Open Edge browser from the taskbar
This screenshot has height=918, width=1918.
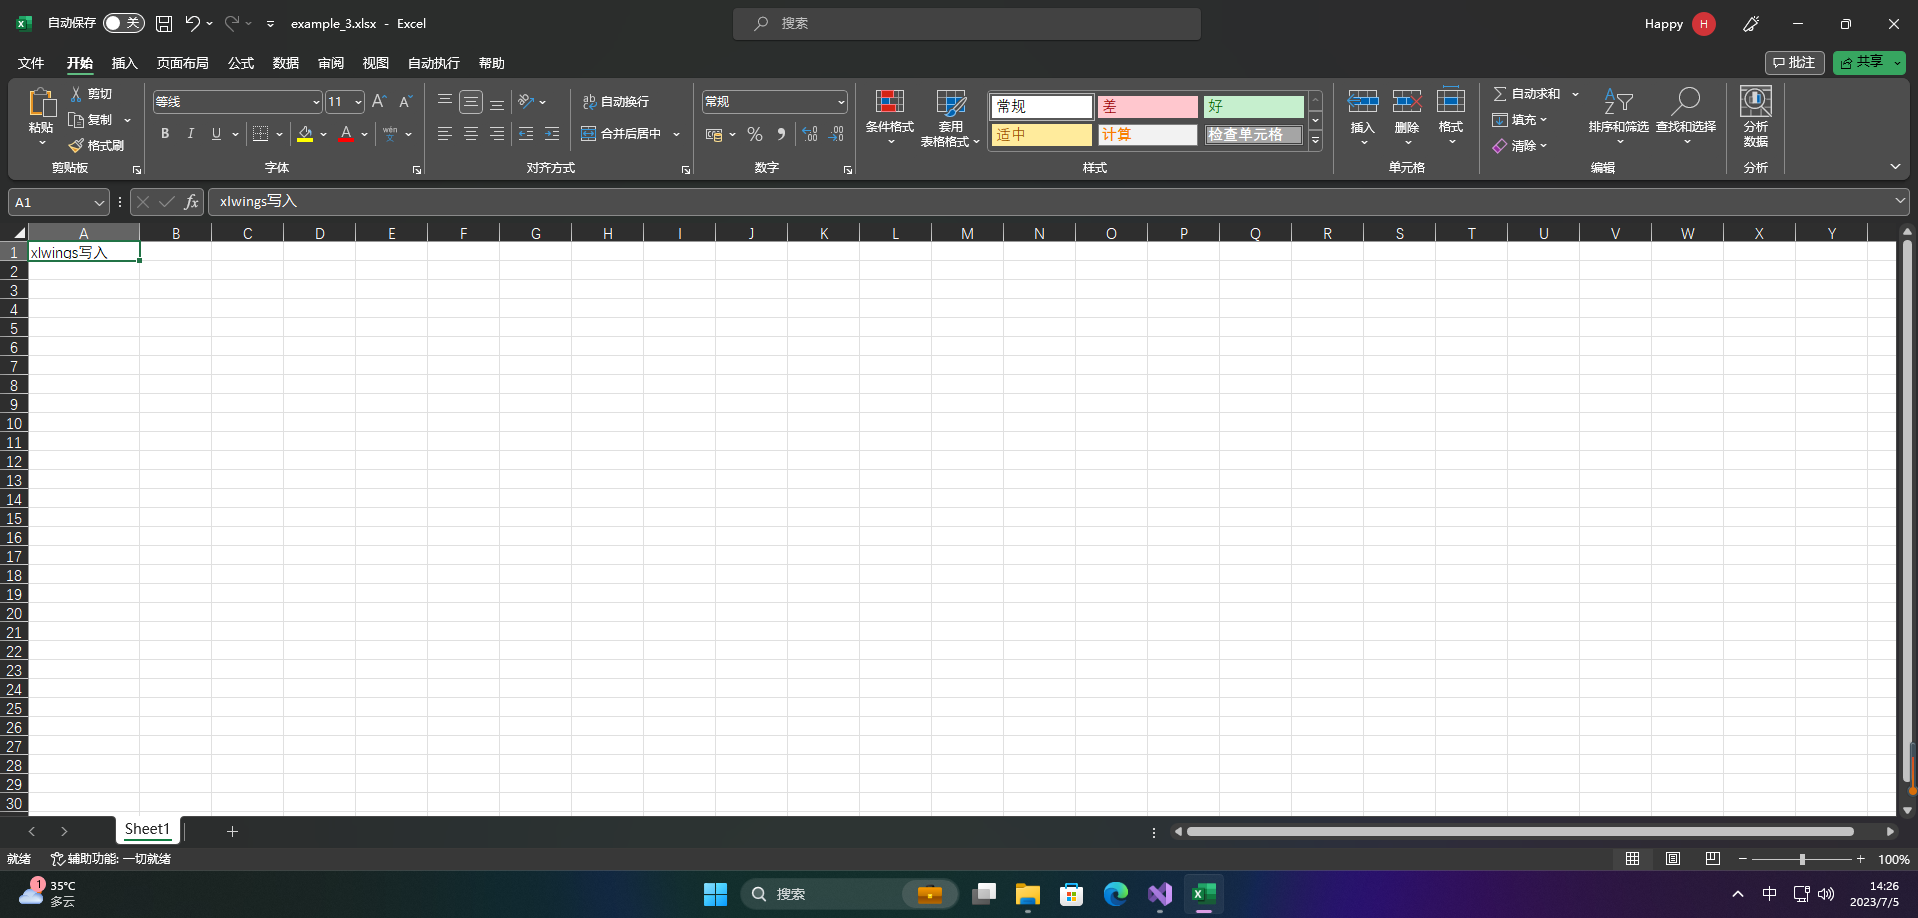(x=1115, y=894)
